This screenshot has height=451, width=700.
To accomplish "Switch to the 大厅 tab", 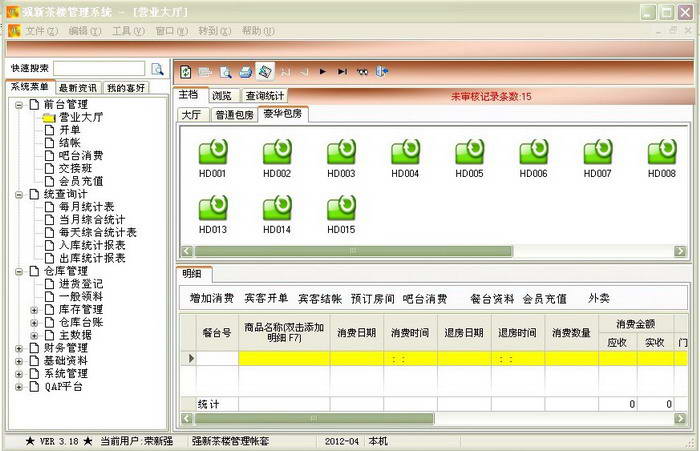I will tap(192, 115).
